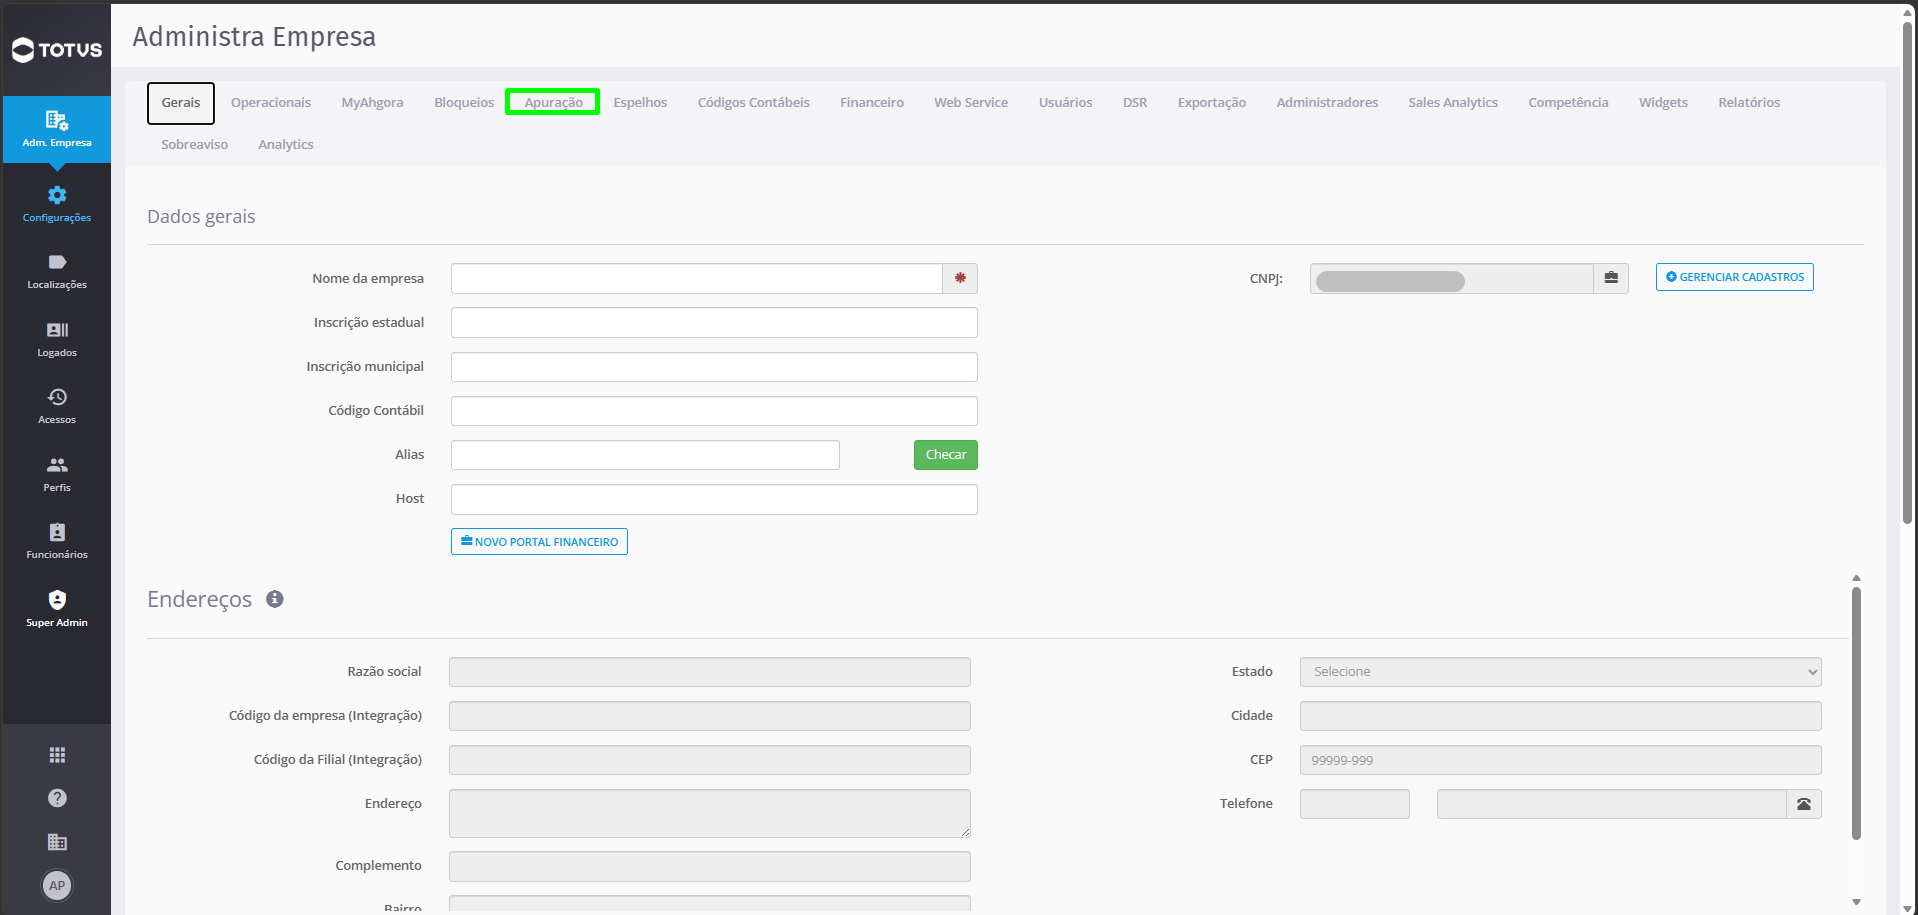1918x915 pixels.
Task: Click the telephone icon beside Telefone field
Action: 1804,804
